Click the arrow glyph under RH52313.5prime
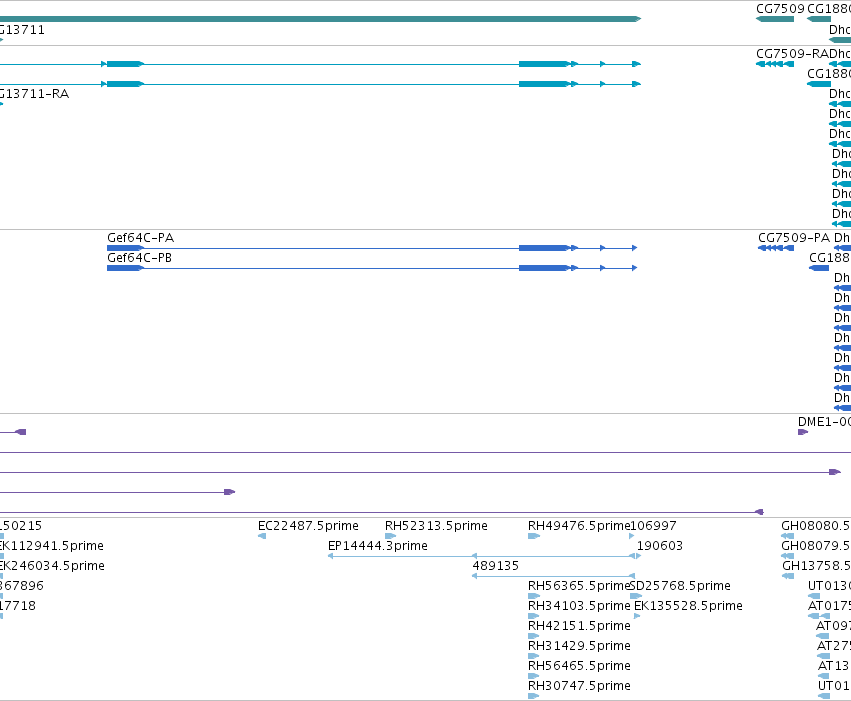 pyautogui.click(x=390, y=536)
